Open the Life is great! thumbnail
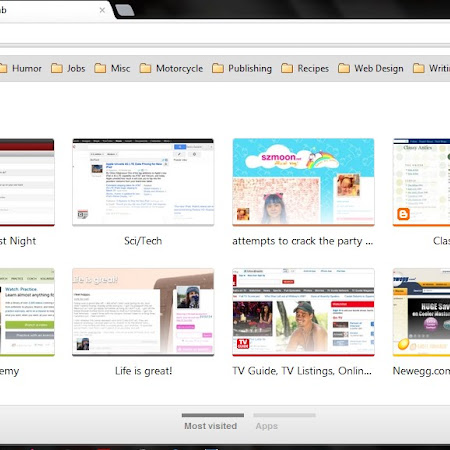Viewport: 450px width, 450px height. (143, 312)
